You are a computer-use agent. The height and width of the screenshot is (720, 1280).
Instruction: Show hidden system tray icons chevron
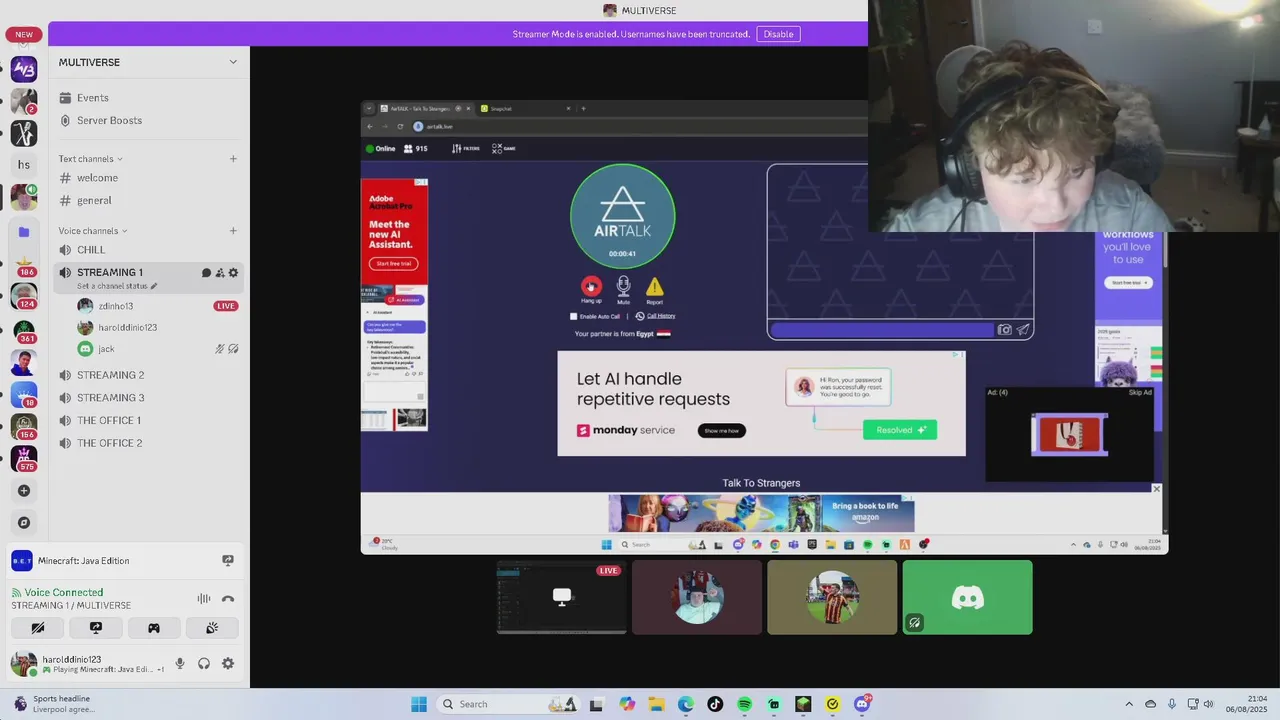(x=1129, y=704)
